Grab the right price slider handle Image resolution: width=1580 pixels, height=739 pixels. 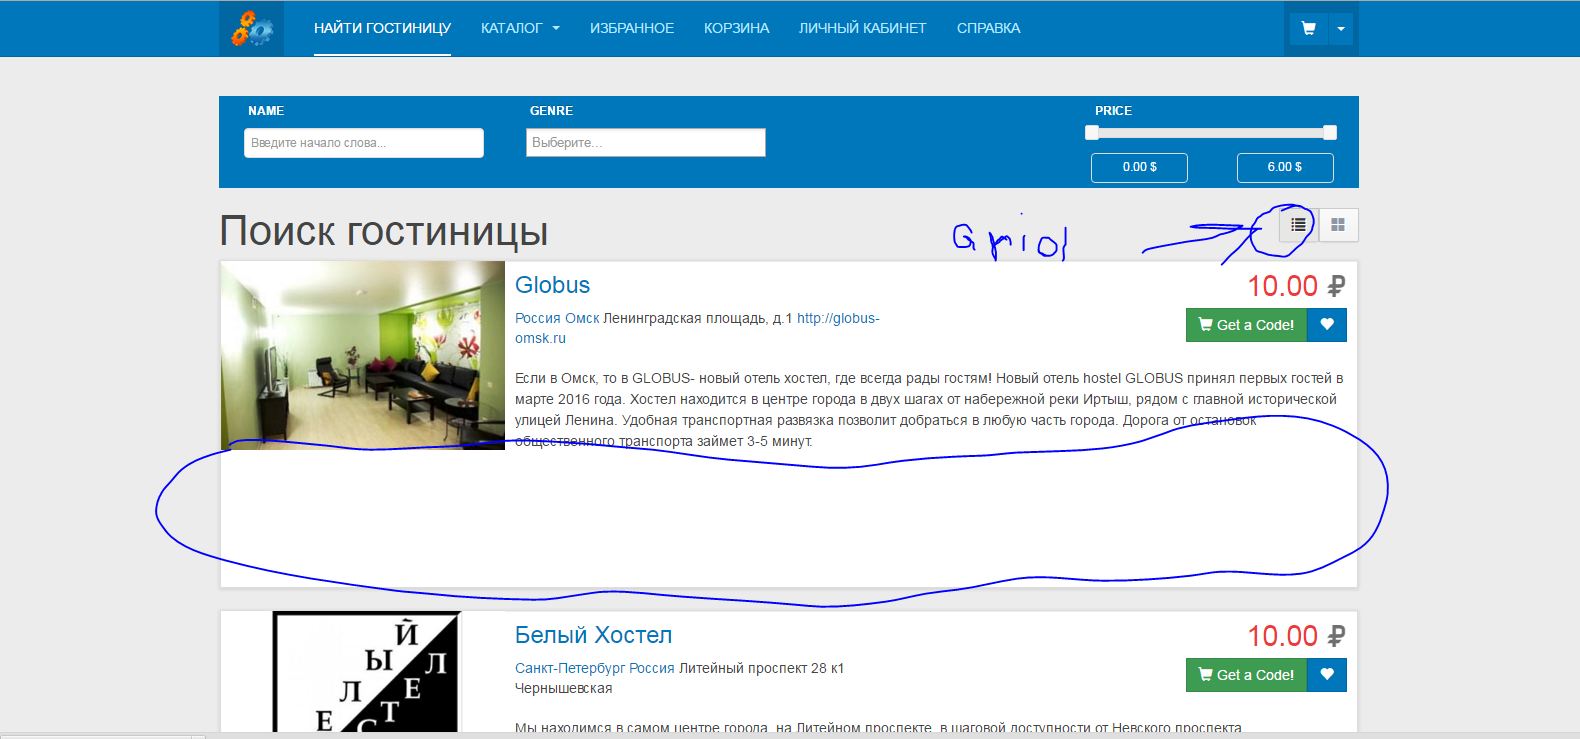pyautogui.click(x=1330, y=132)
